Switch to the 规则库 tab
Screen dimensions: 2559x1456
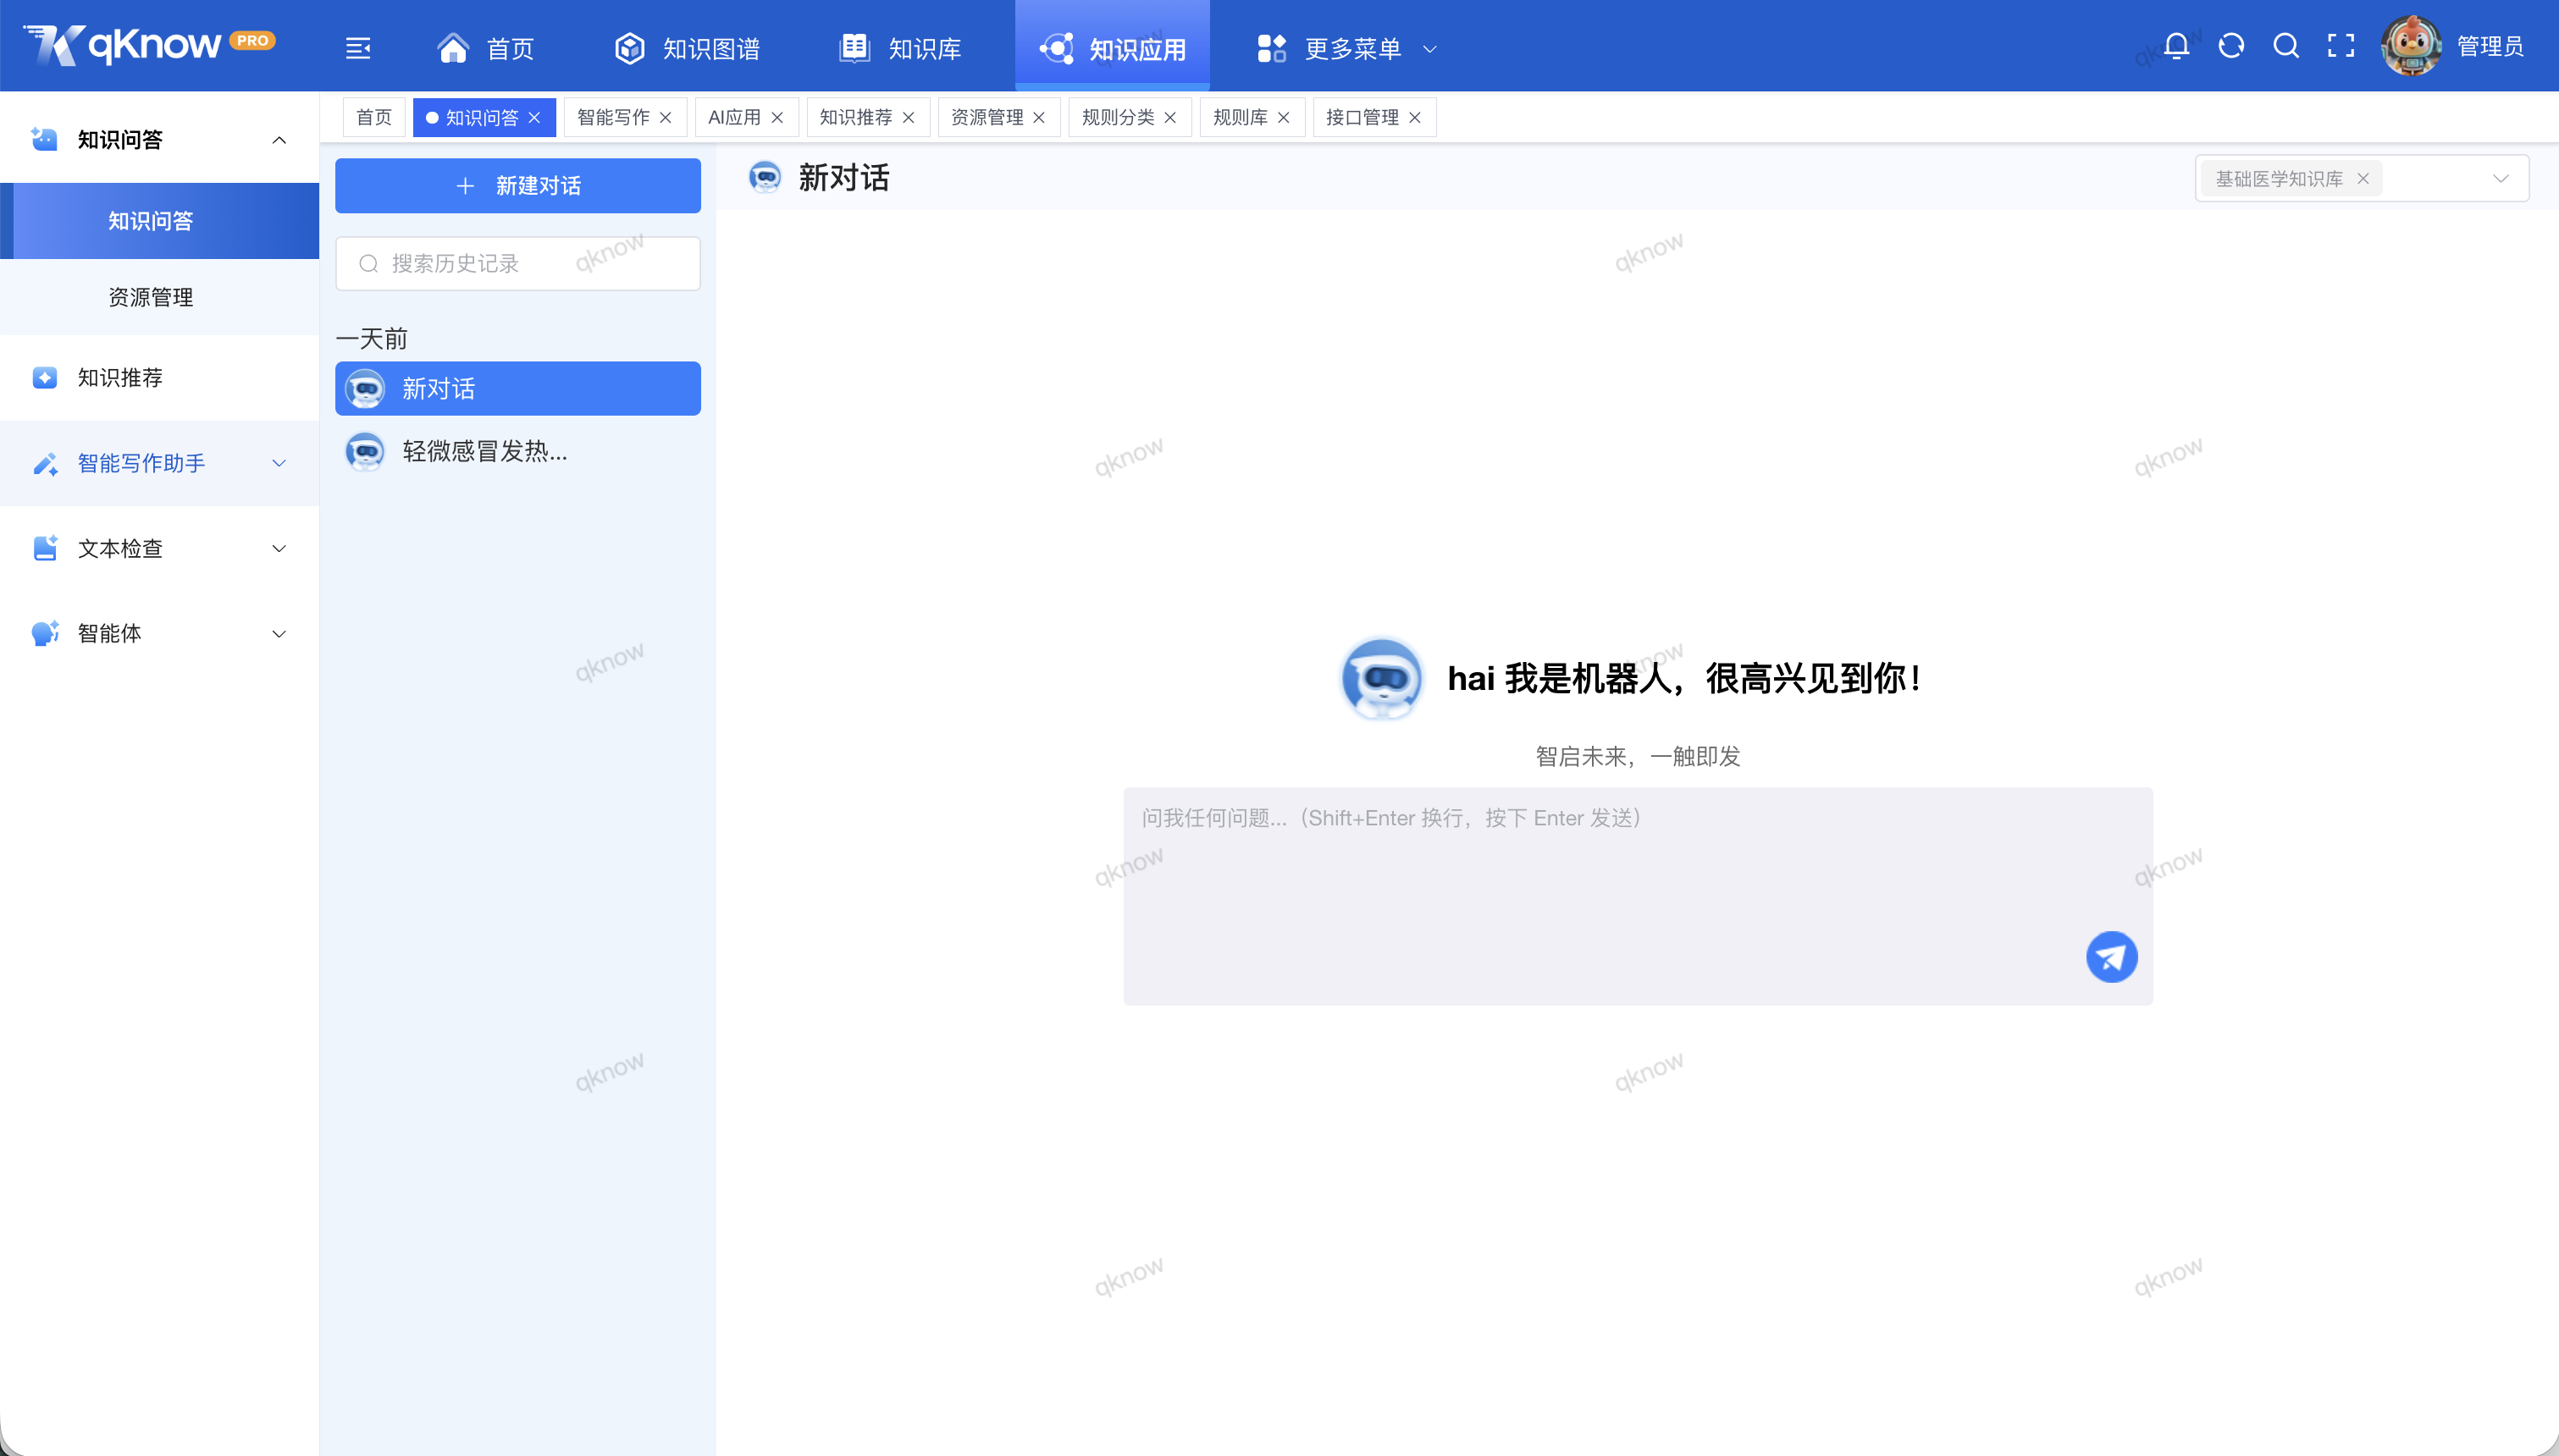tap(1240, 117)
